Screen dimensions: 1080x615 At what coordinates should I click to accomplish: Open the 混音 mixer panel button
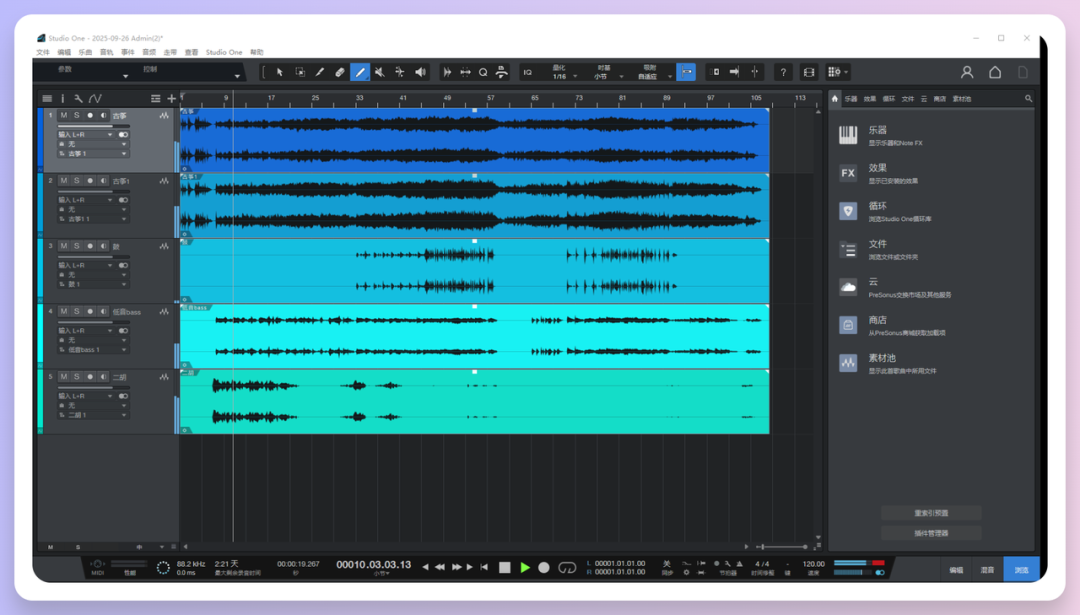[x=988, y=570]
